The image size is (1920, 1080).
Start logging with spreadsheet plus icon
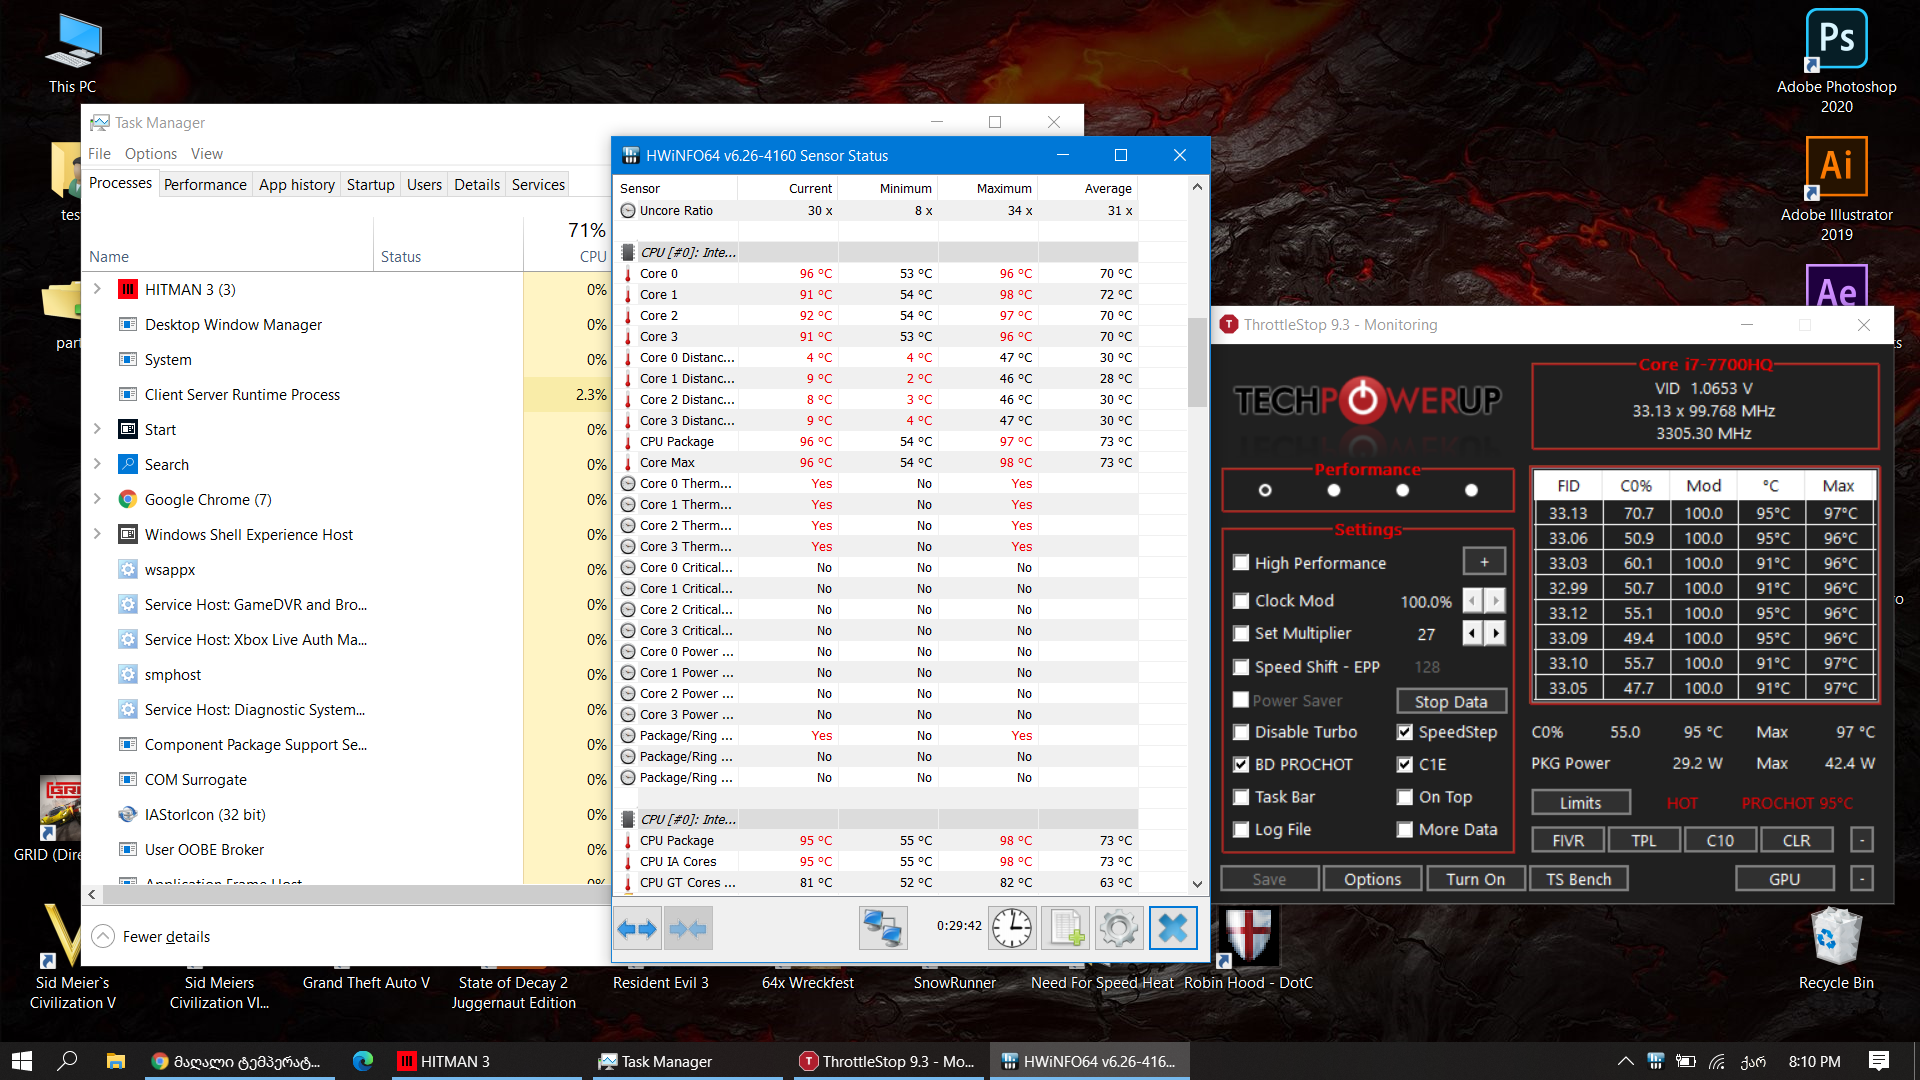[x=1066, y=929]
